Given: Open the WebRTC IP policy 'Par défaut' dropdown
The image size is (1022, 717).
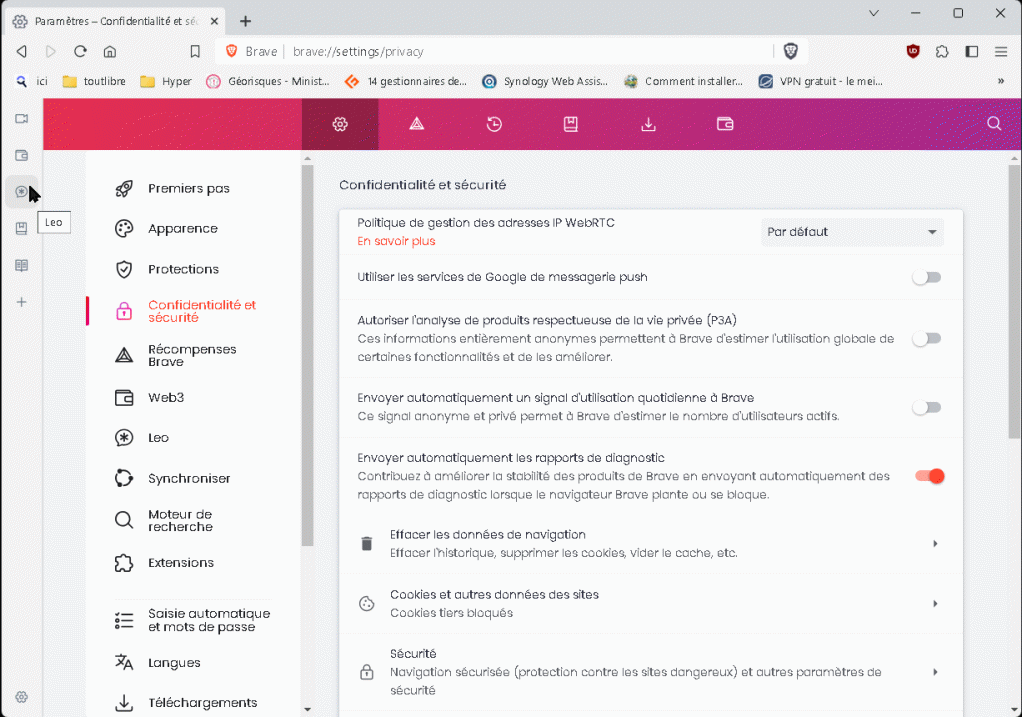Looking at the screenshot, I should tap(853, 232).
